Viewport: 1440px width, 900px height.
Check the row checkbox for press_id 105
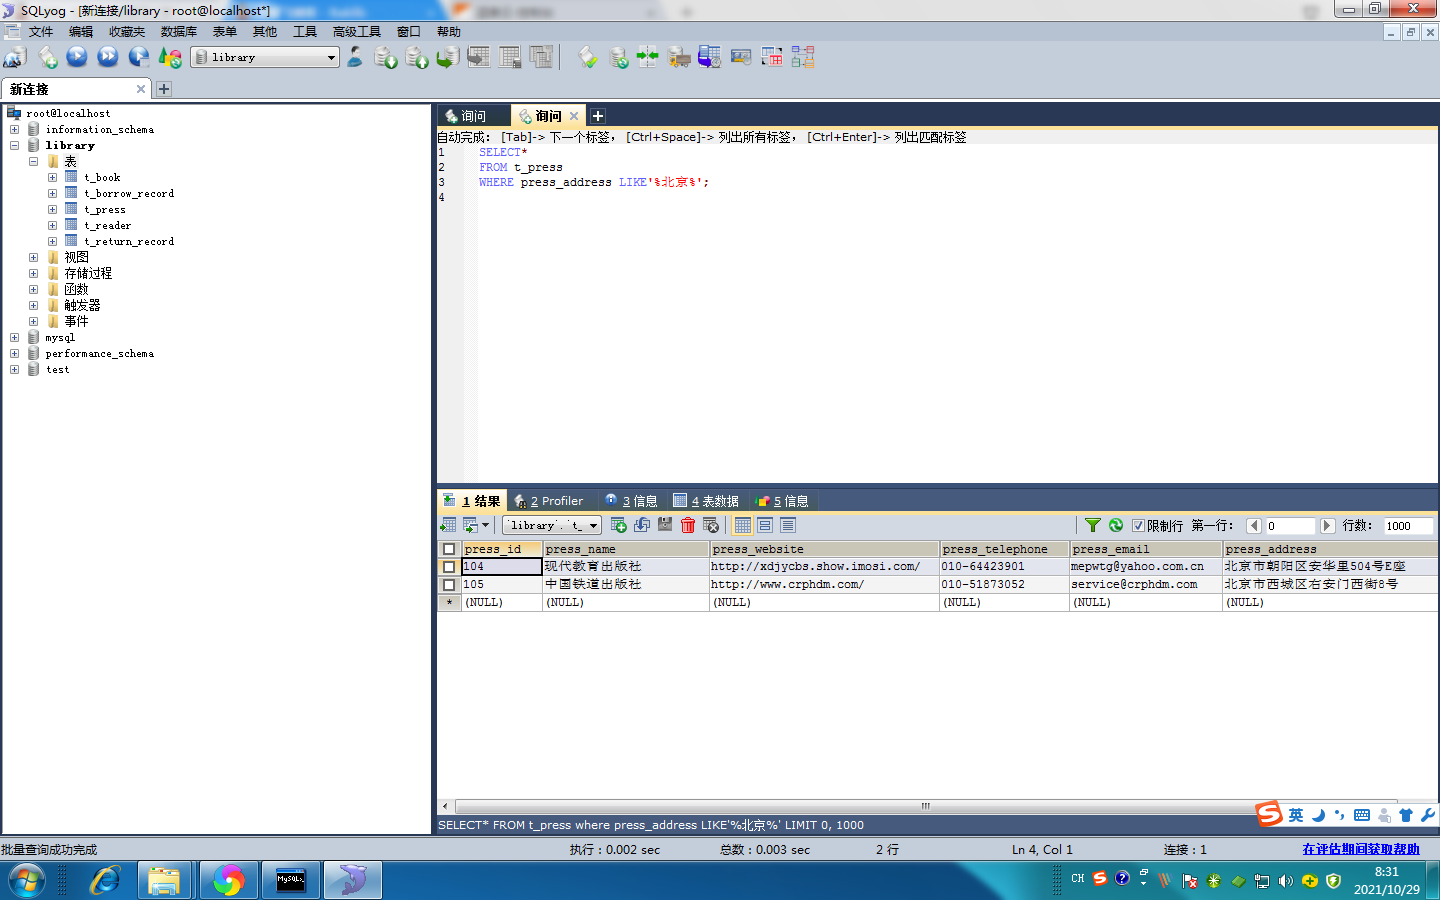tap(449, 585)
